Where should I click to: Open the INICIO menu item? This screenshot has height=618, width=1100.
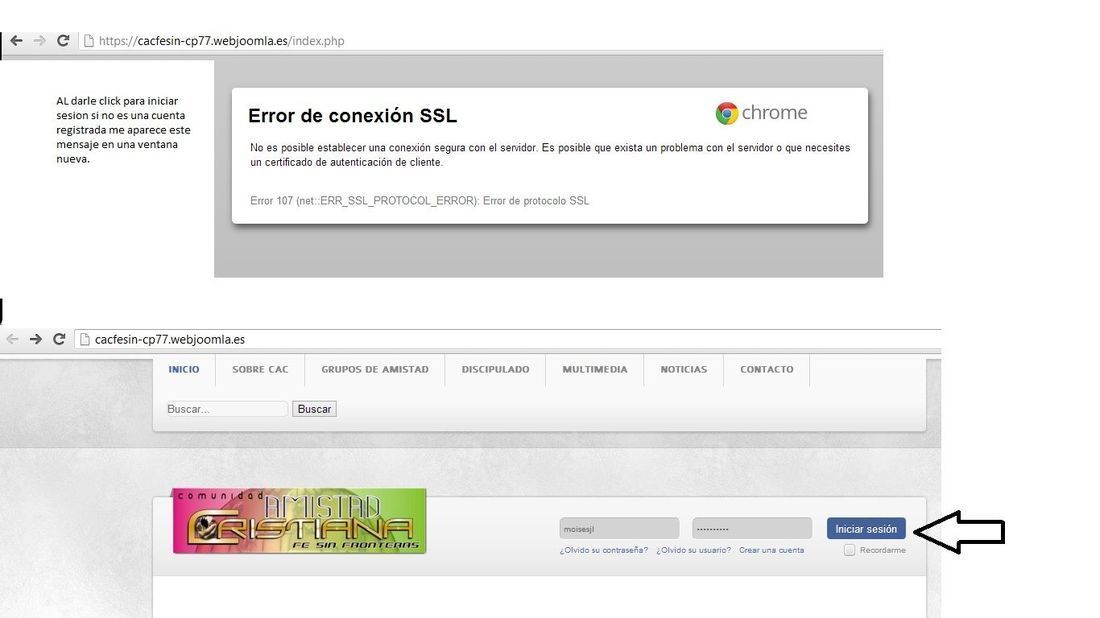pyautogui.click(x=184, y=369)
